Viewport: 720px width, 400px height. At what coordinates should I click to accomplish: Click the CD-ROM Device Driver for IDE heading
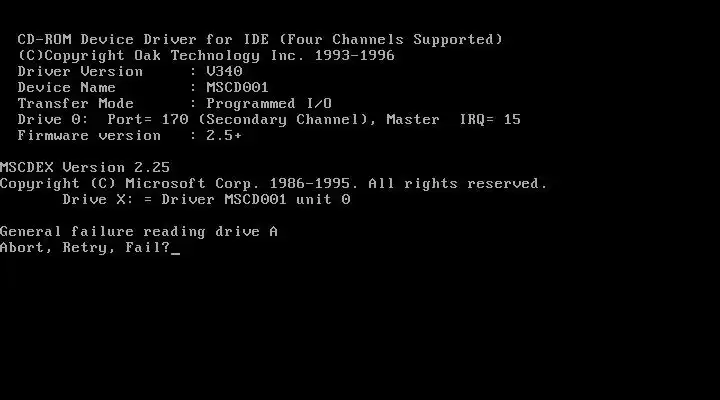pos(143,39)
